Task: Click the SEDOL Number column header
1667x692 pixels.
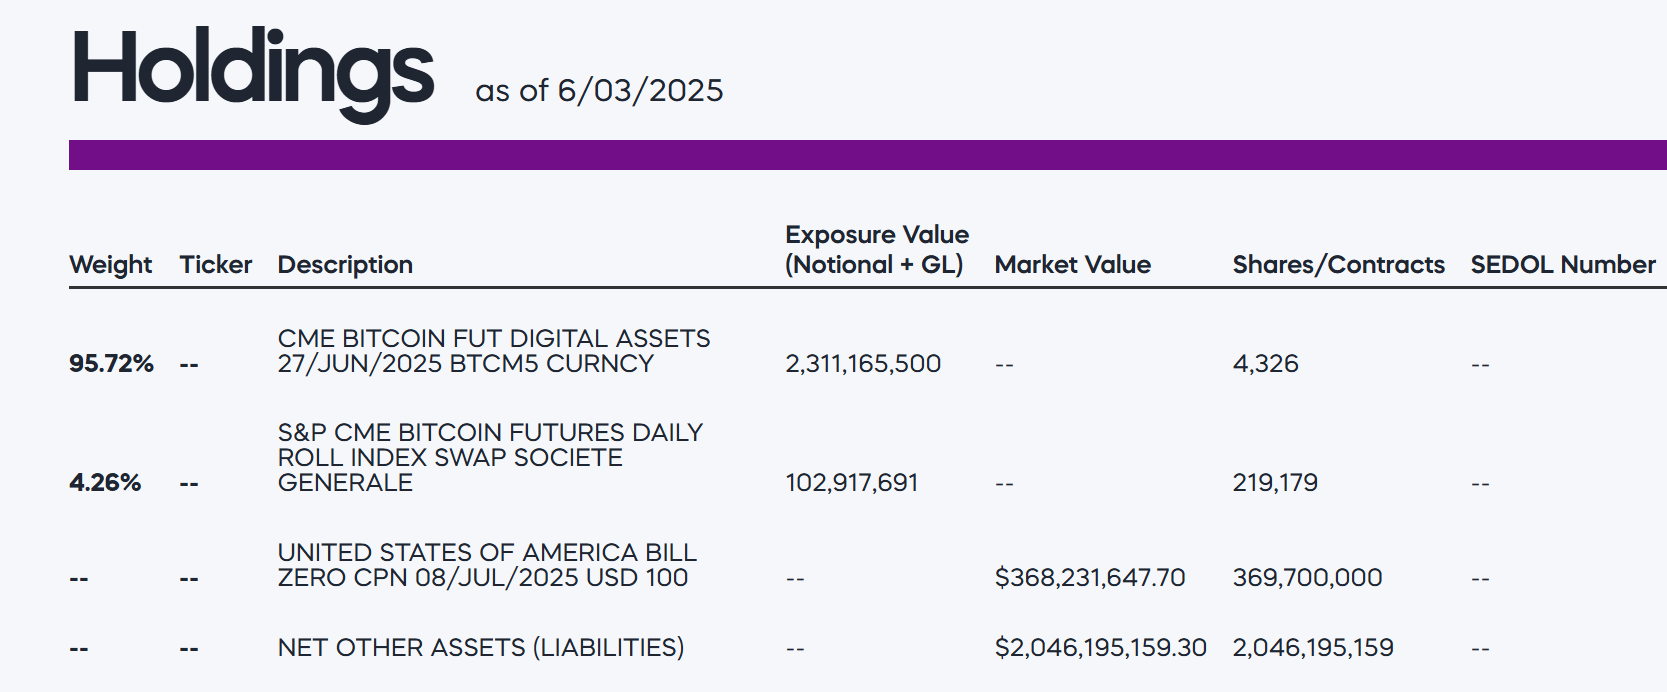Action: (1562, 265)
